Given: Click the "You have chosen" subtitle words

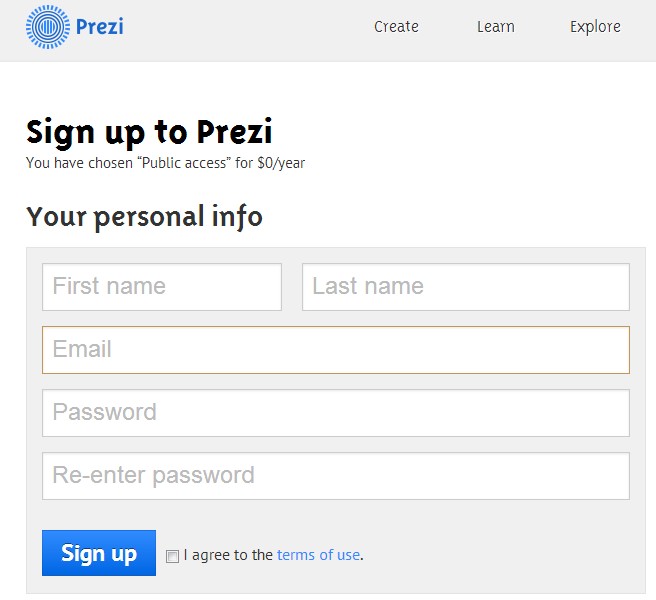Looking at the screenshot, I should pos(79,163).
